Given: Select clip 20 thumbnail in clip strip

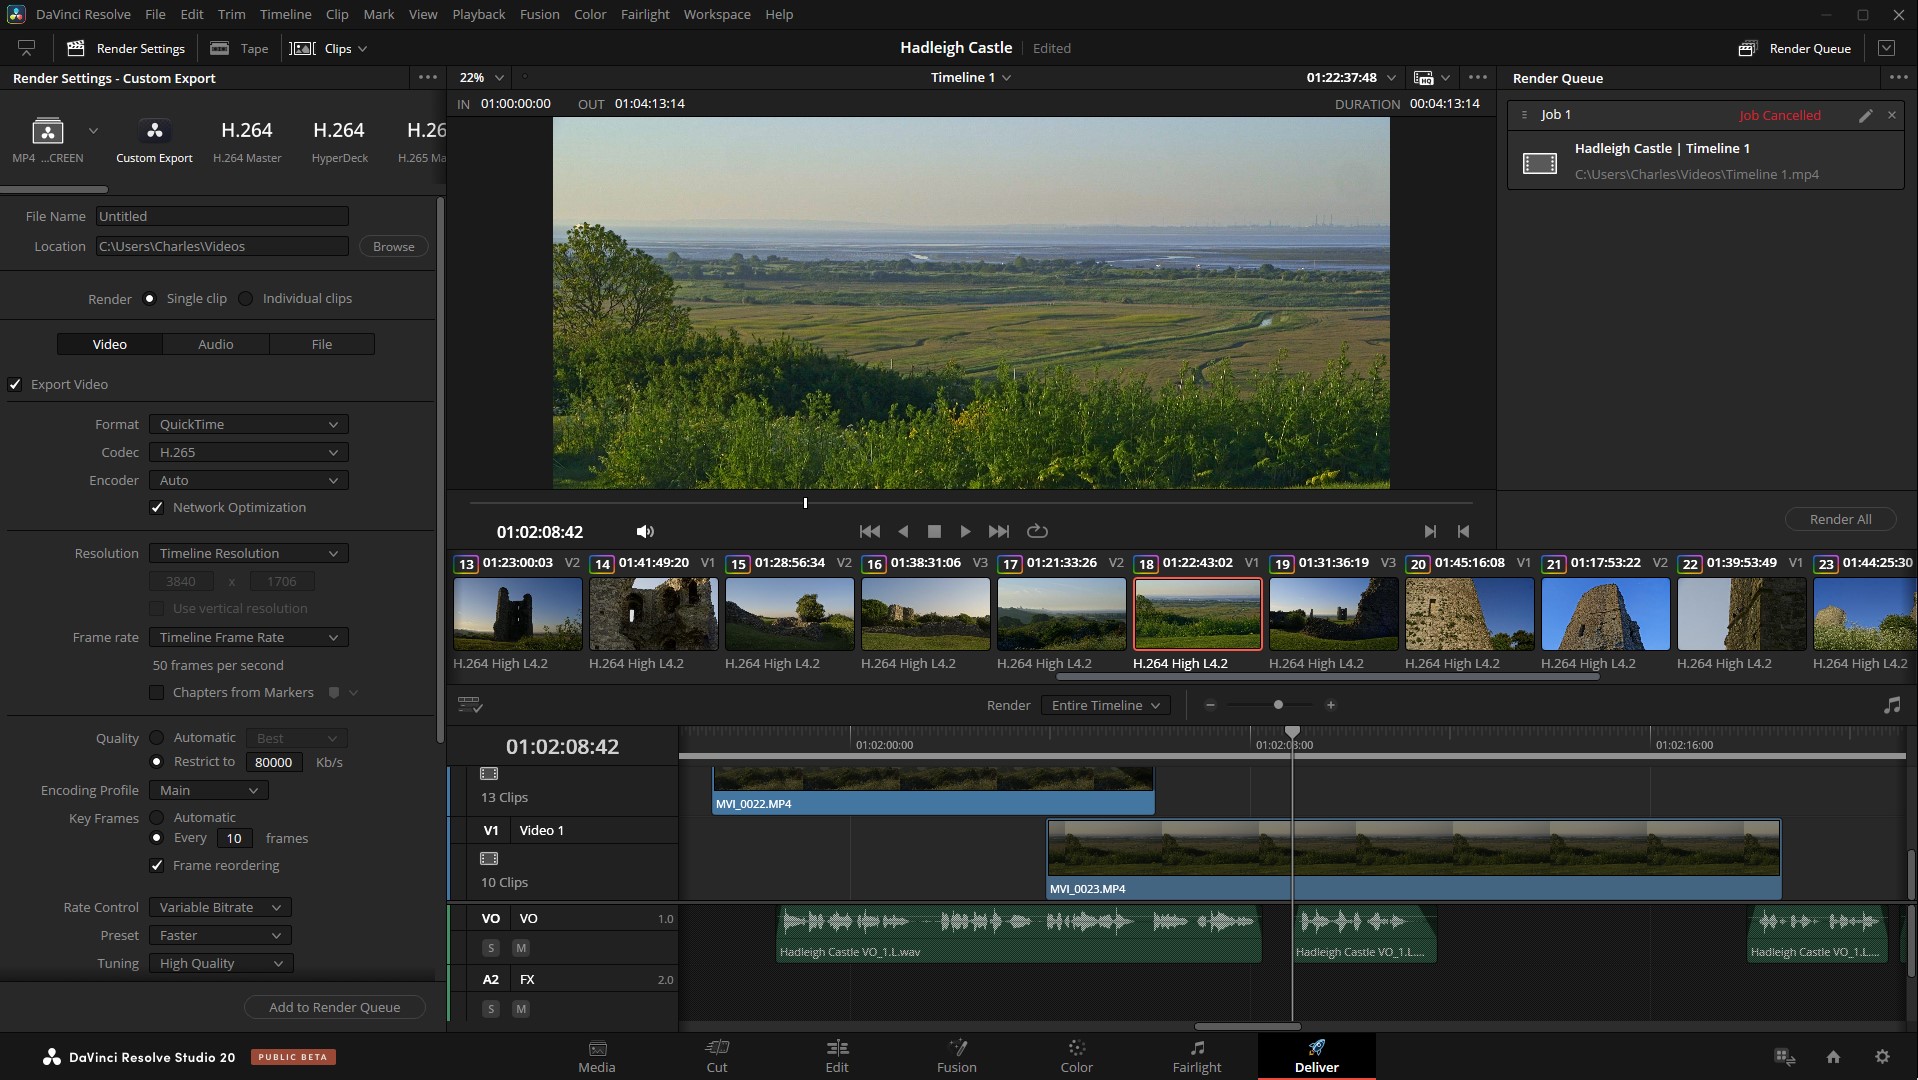Looking at the screenshot, I should coord(1469,614).
